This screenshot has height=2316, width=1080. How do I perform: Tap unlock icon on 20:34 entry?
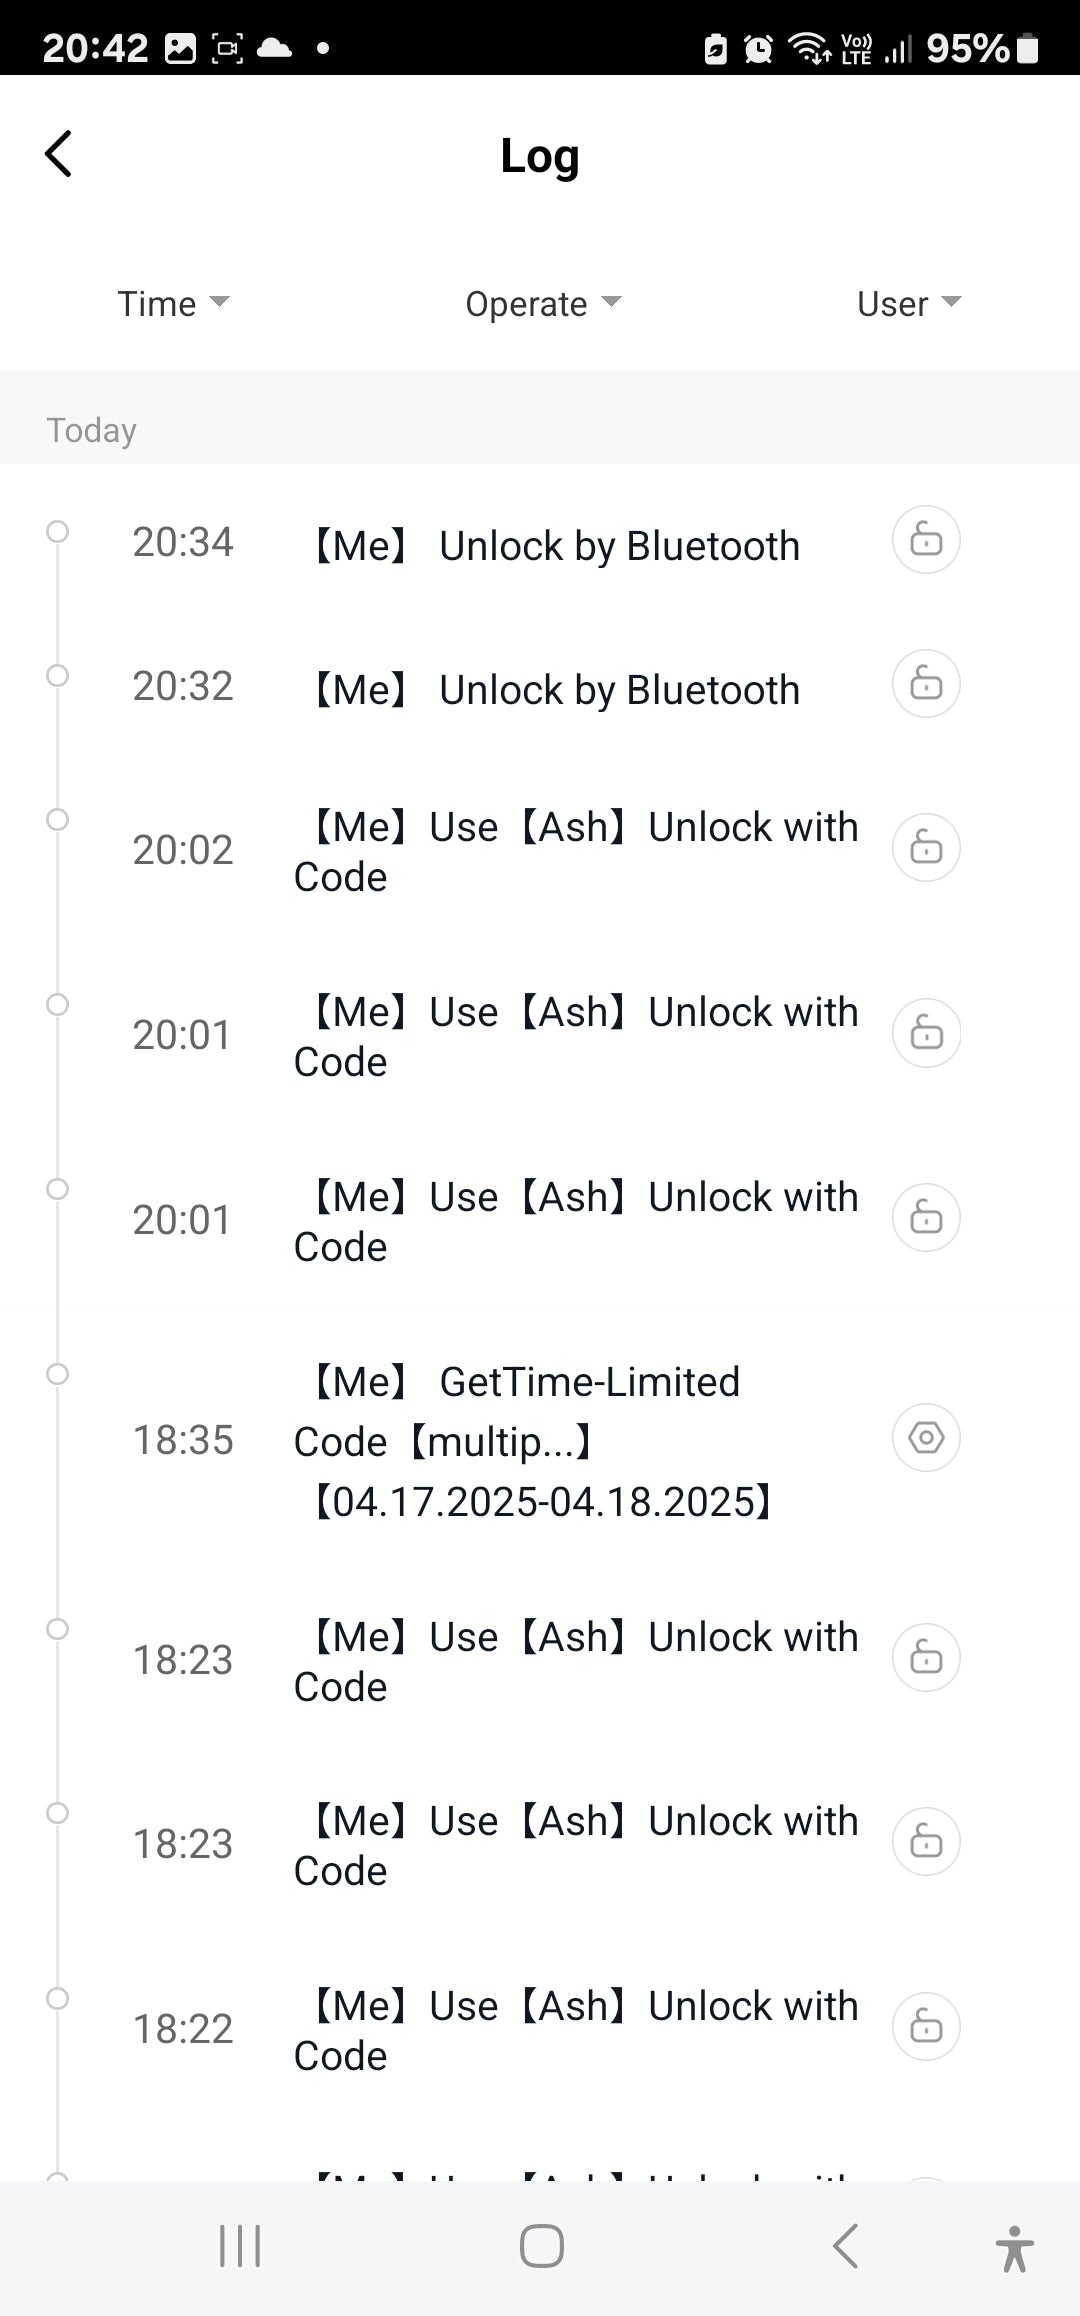click(926, 540)
